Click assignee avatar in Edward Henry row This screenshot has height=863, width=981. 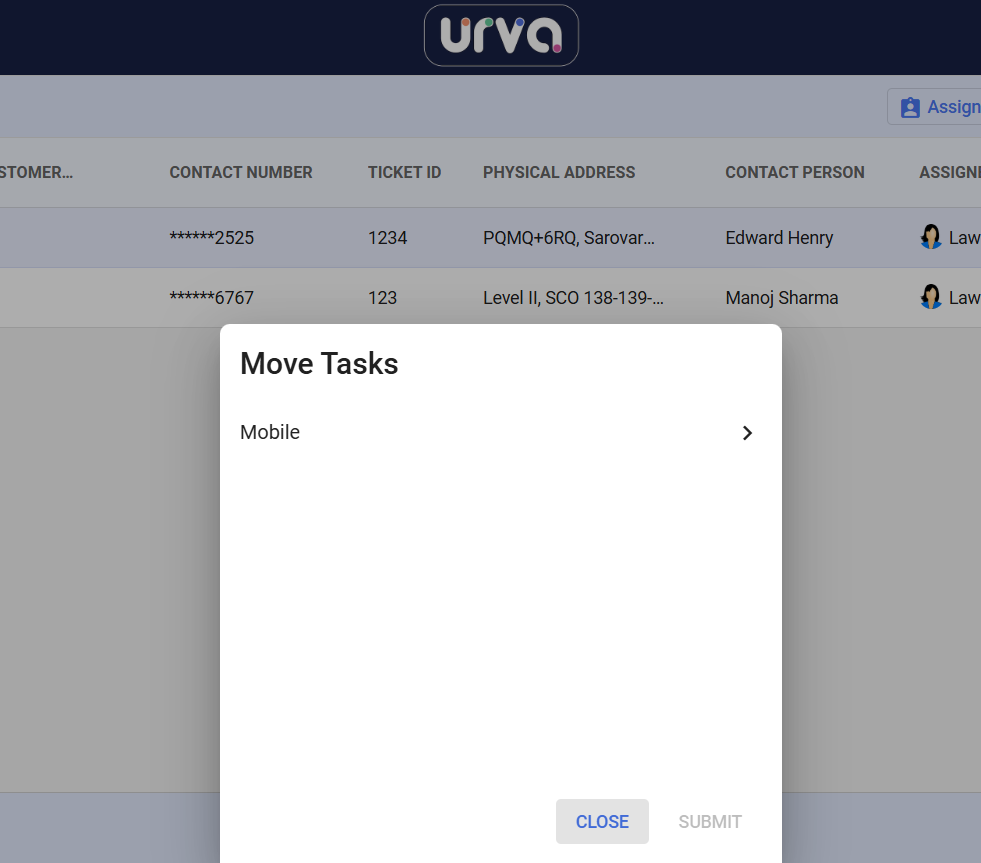click(x=931, y=237)
